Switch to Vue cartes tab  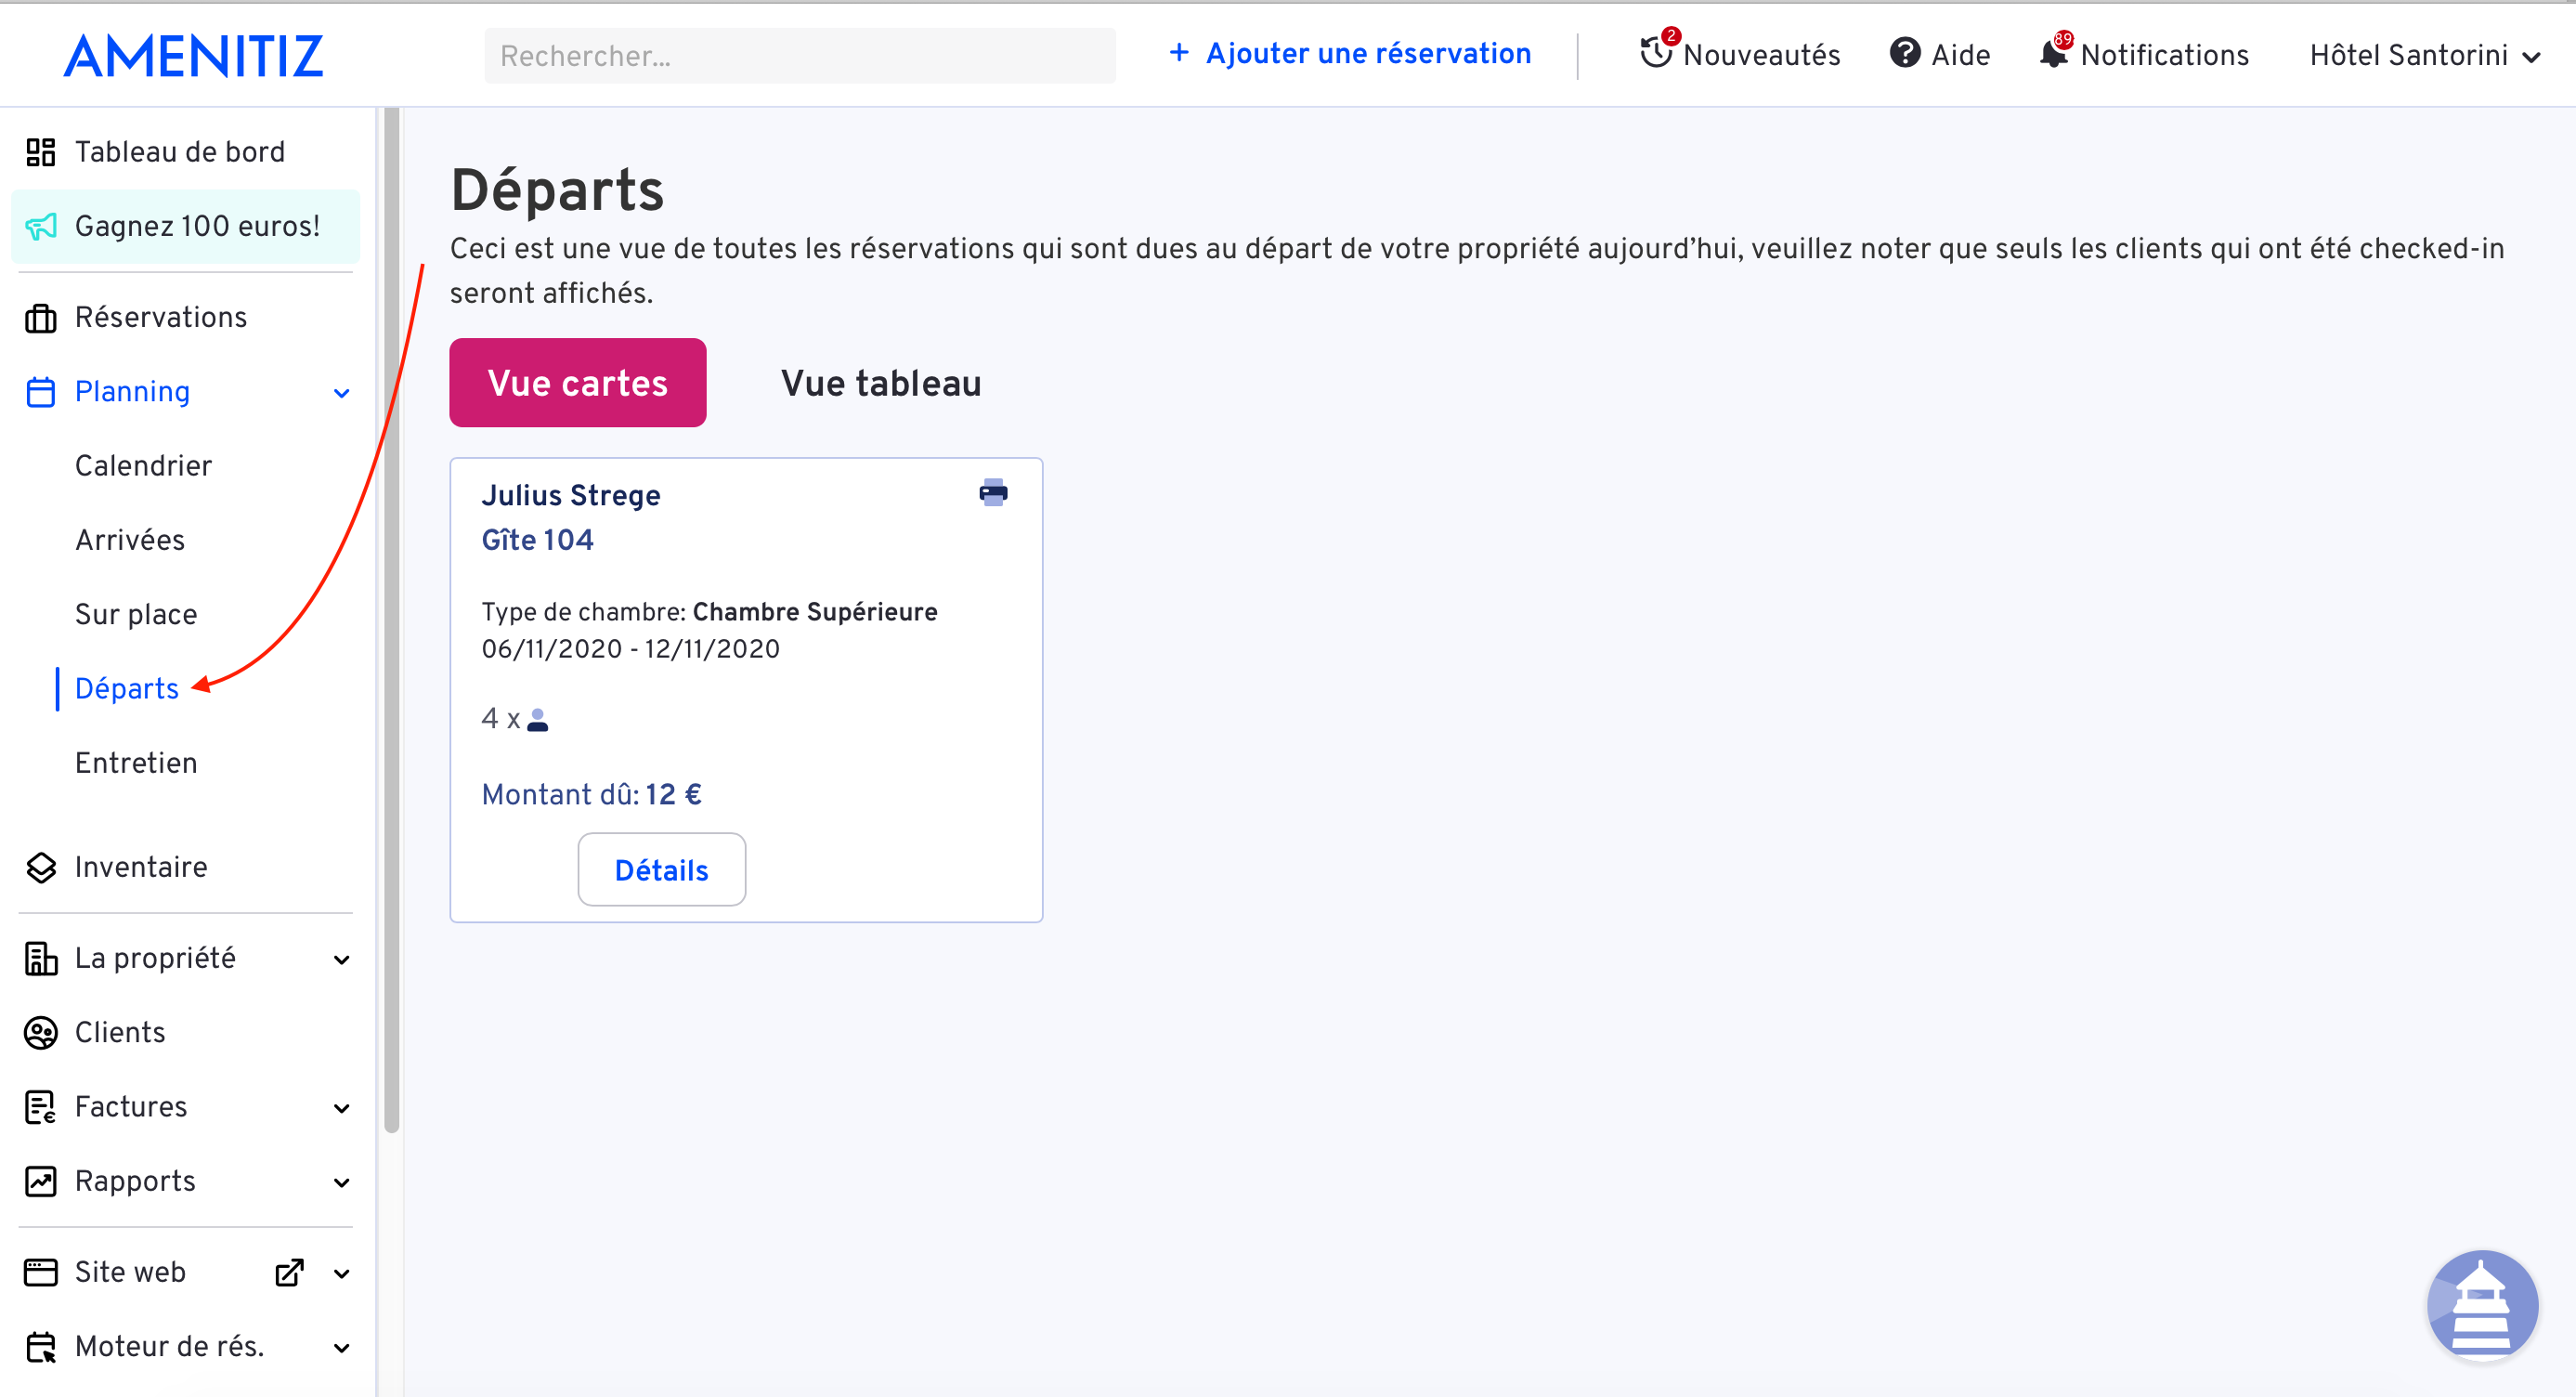[x=578, y=383]
